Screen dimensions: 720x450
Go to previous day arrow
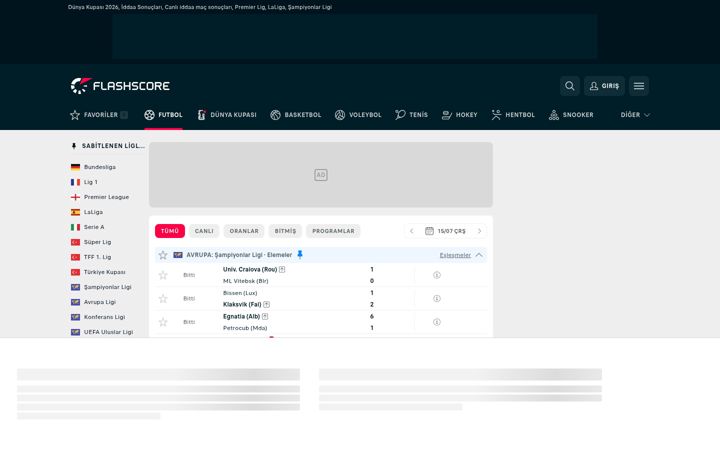coord(411,231)
